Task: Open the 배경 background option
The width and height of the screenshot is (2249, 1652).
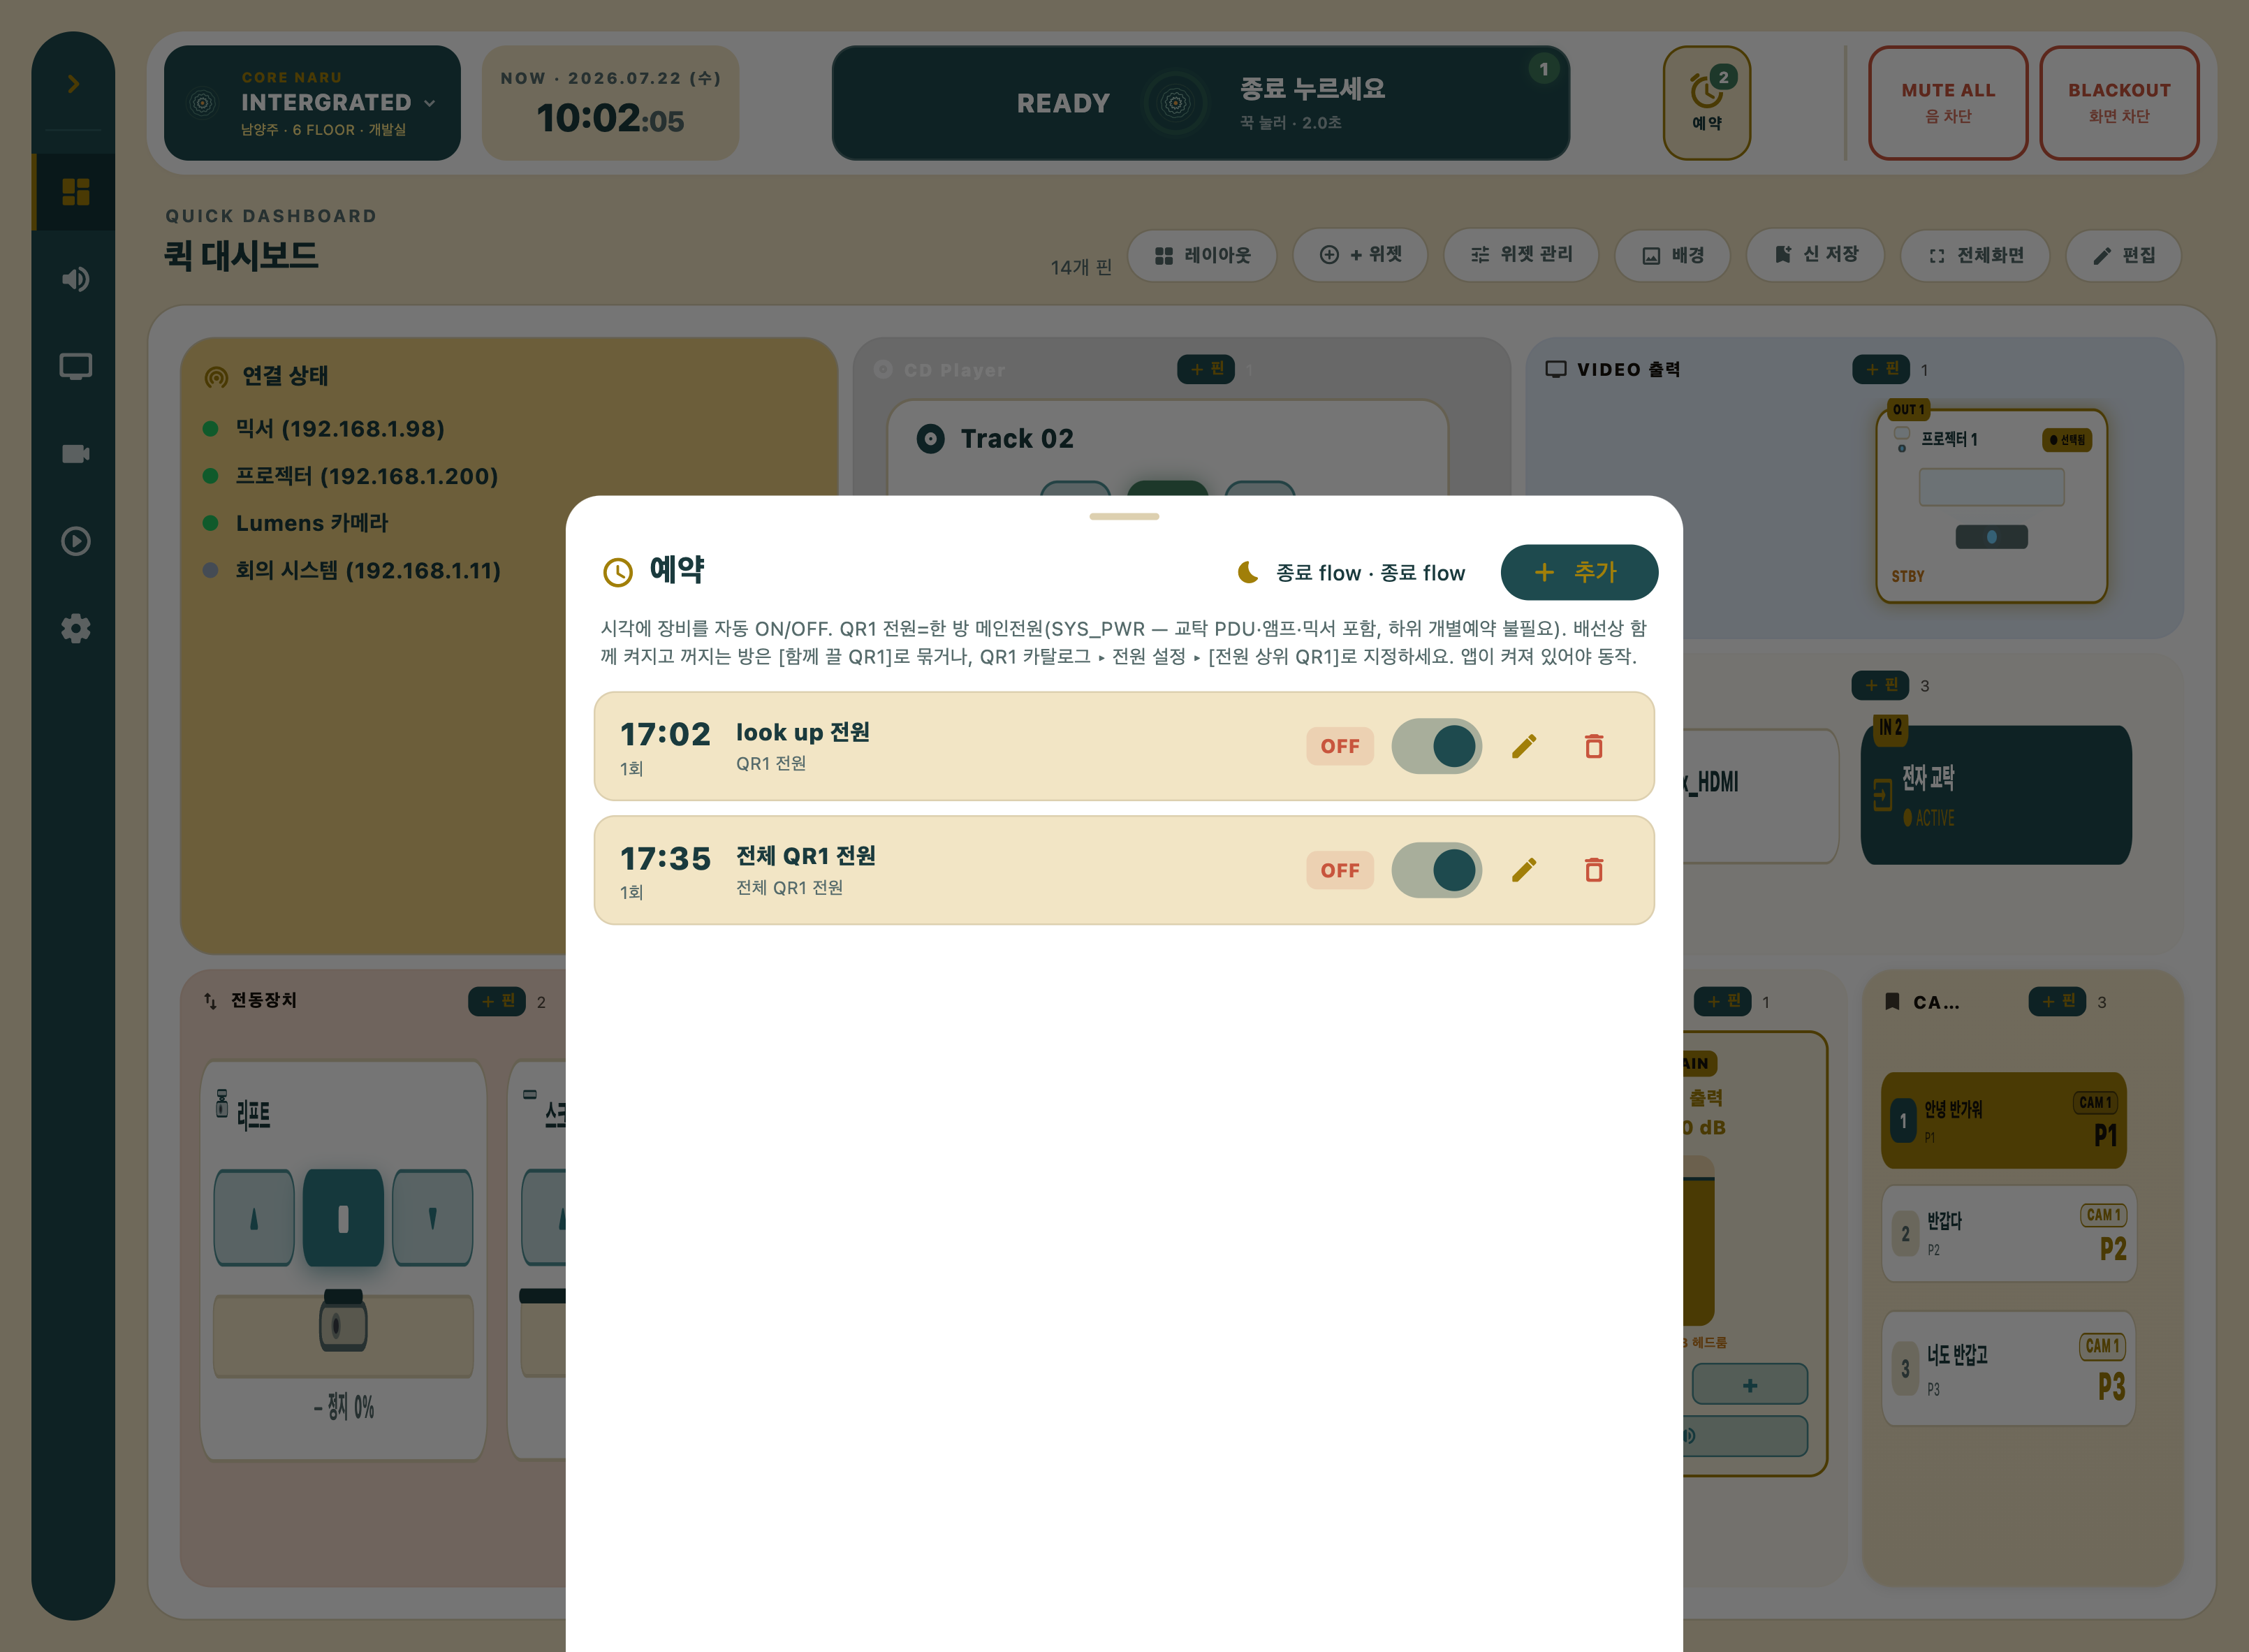Action: click(1673, 256)
